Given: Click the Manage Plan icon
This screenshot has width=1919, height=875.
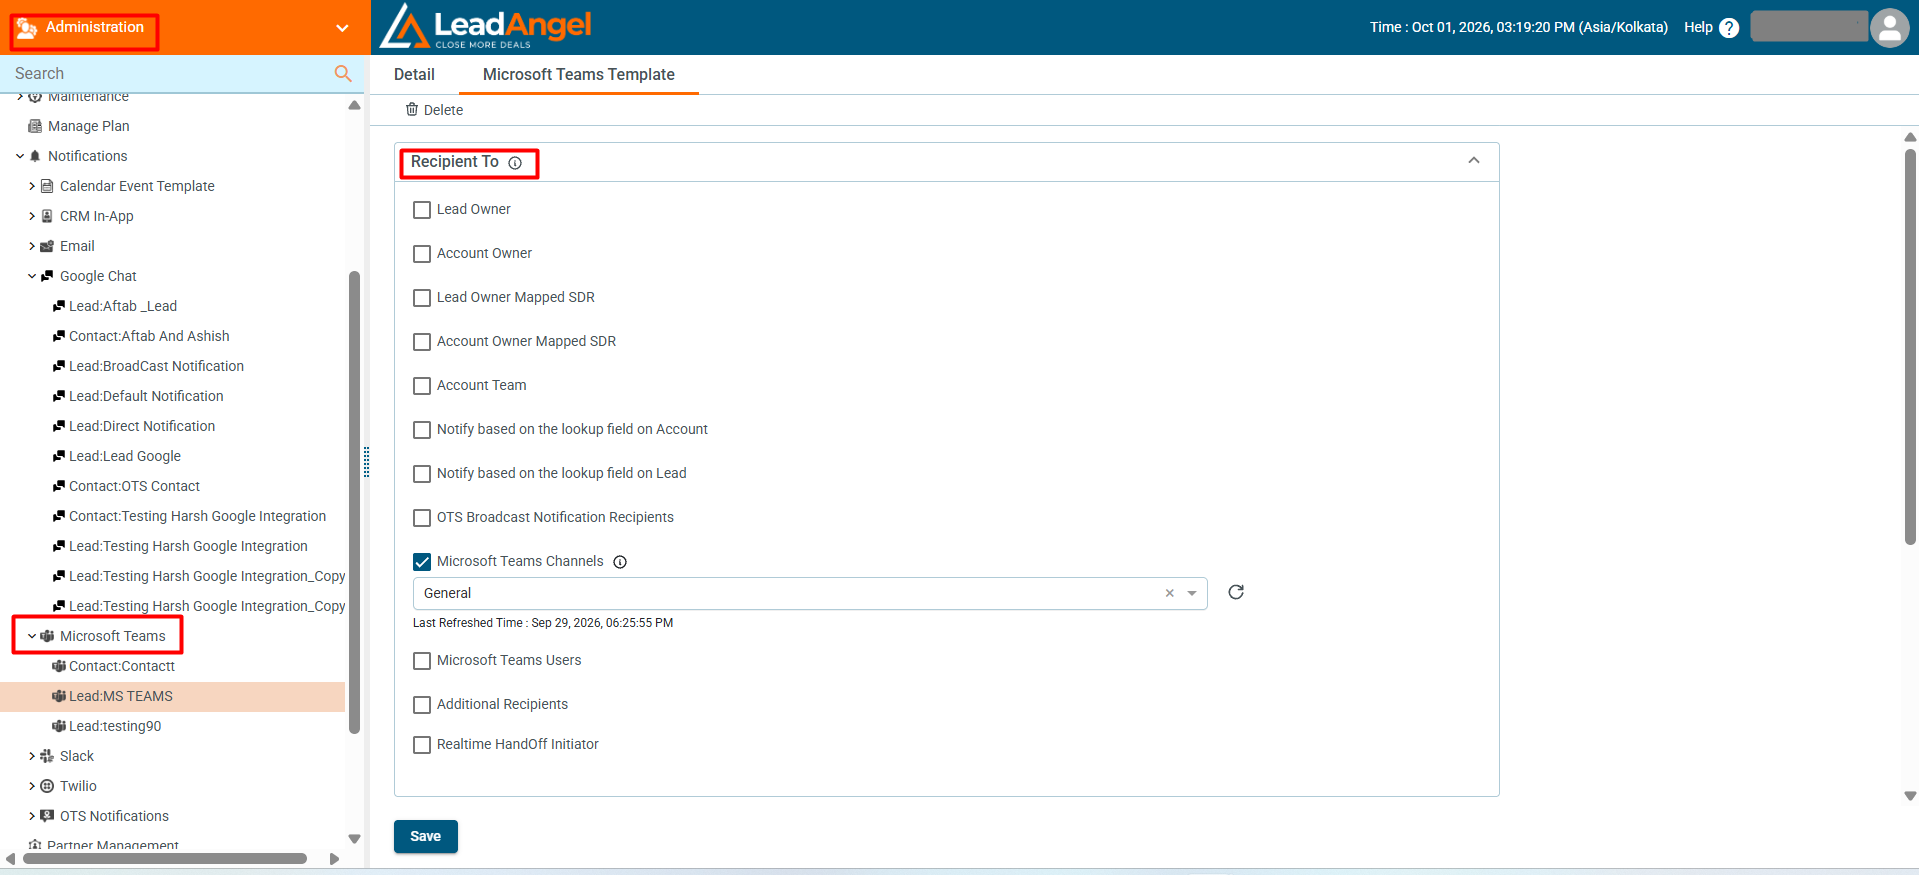Looking at the screenshot, I should click(x=35, y=126).
